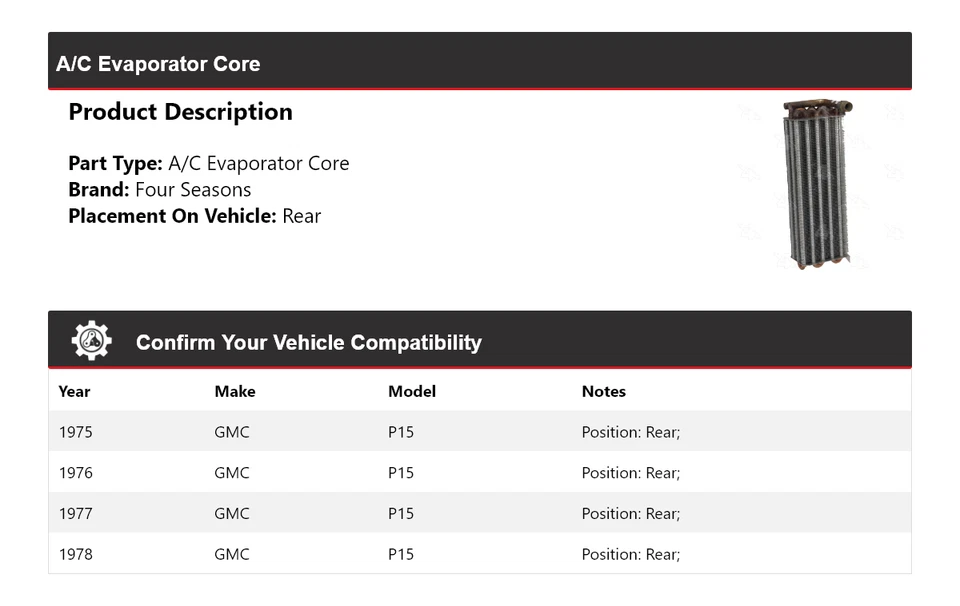Click Position: Rear note in 1975 row
This screenshot has height=606, width=960.
(630, 432)
